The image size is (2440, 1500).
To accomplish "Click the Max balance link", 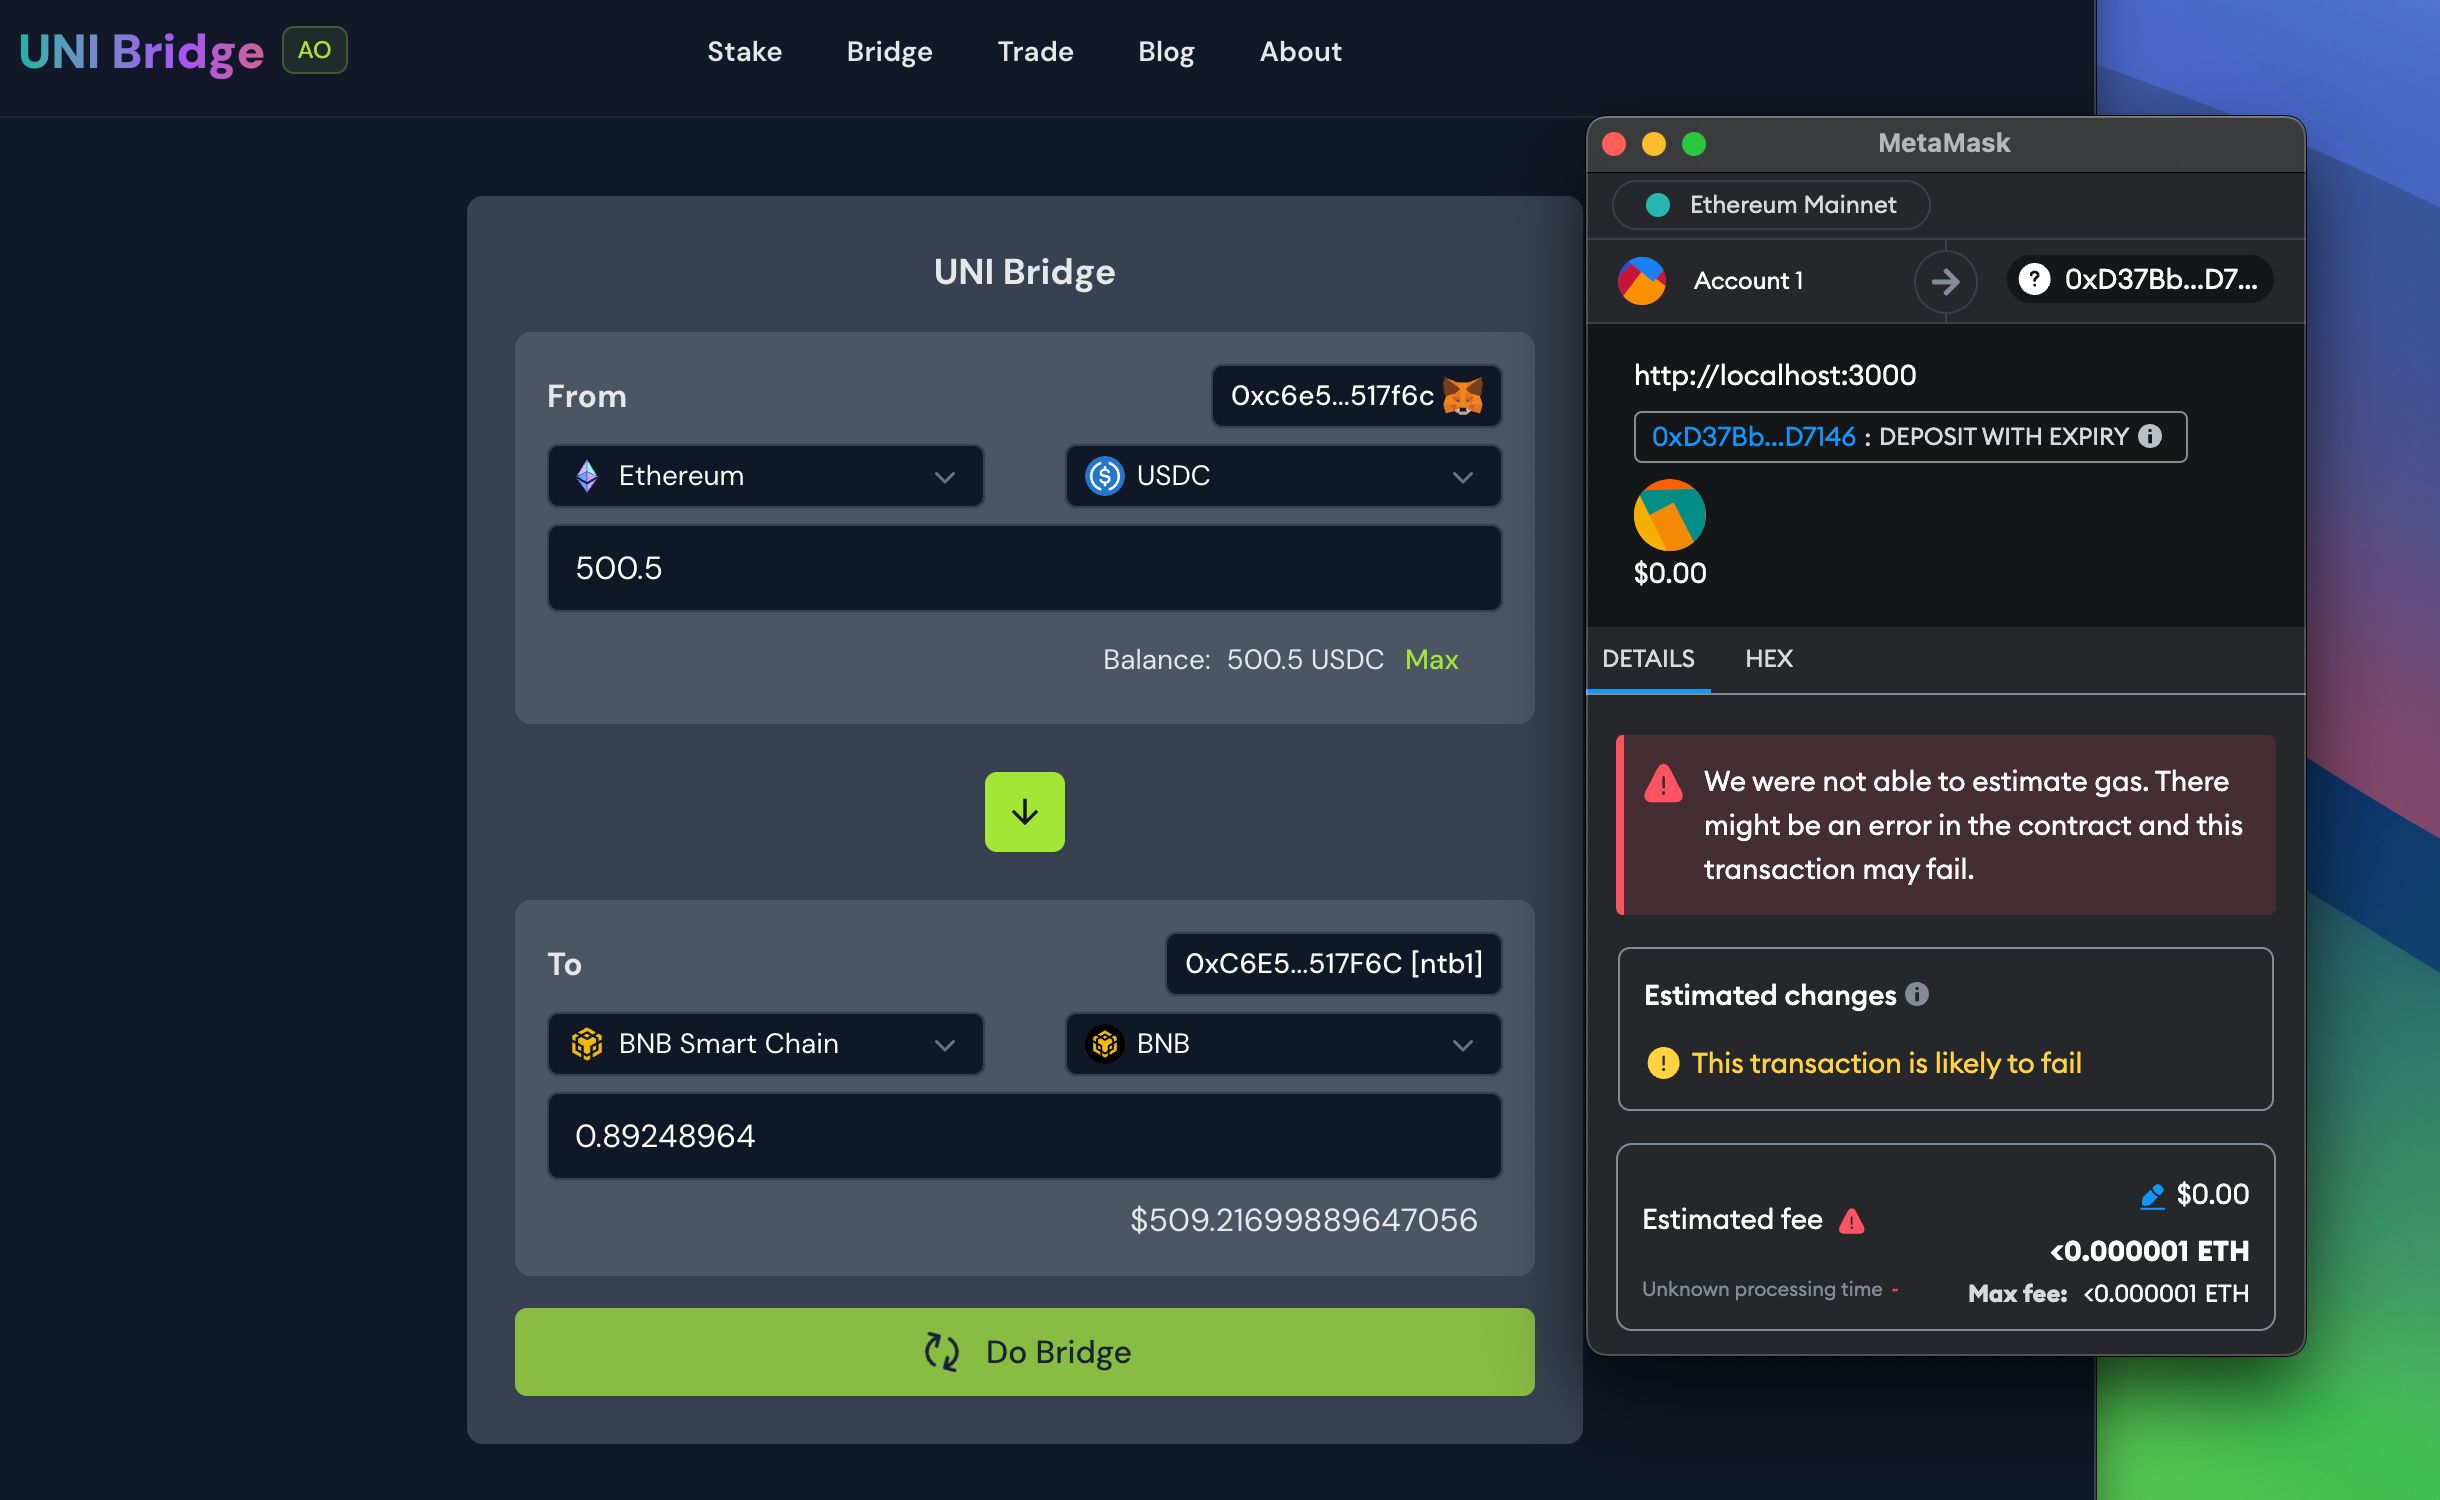I will click(1431, 660).
